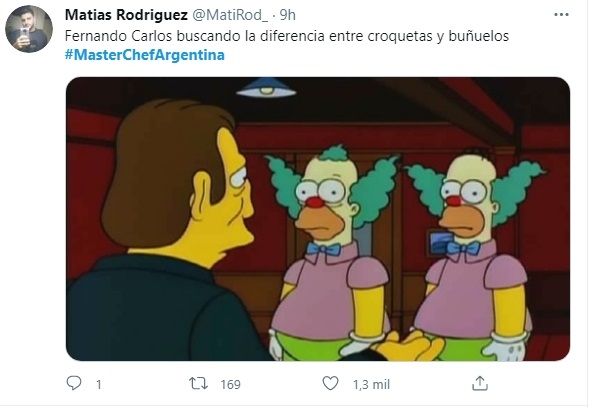Open the #MasterChefArgentina hashtag
The height and width of the screenshot is (408, 592).
click(145, 55)
